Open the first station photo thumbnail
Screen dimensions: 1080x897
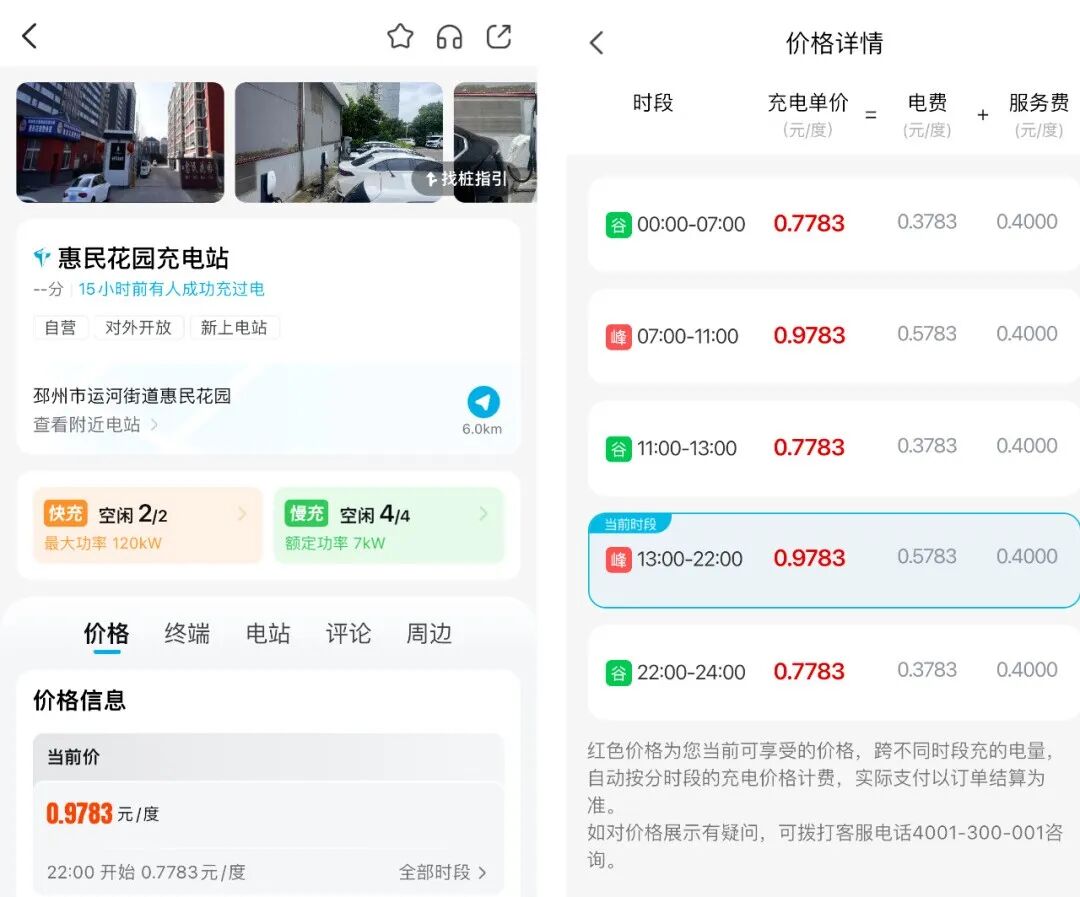click(120, 141)
